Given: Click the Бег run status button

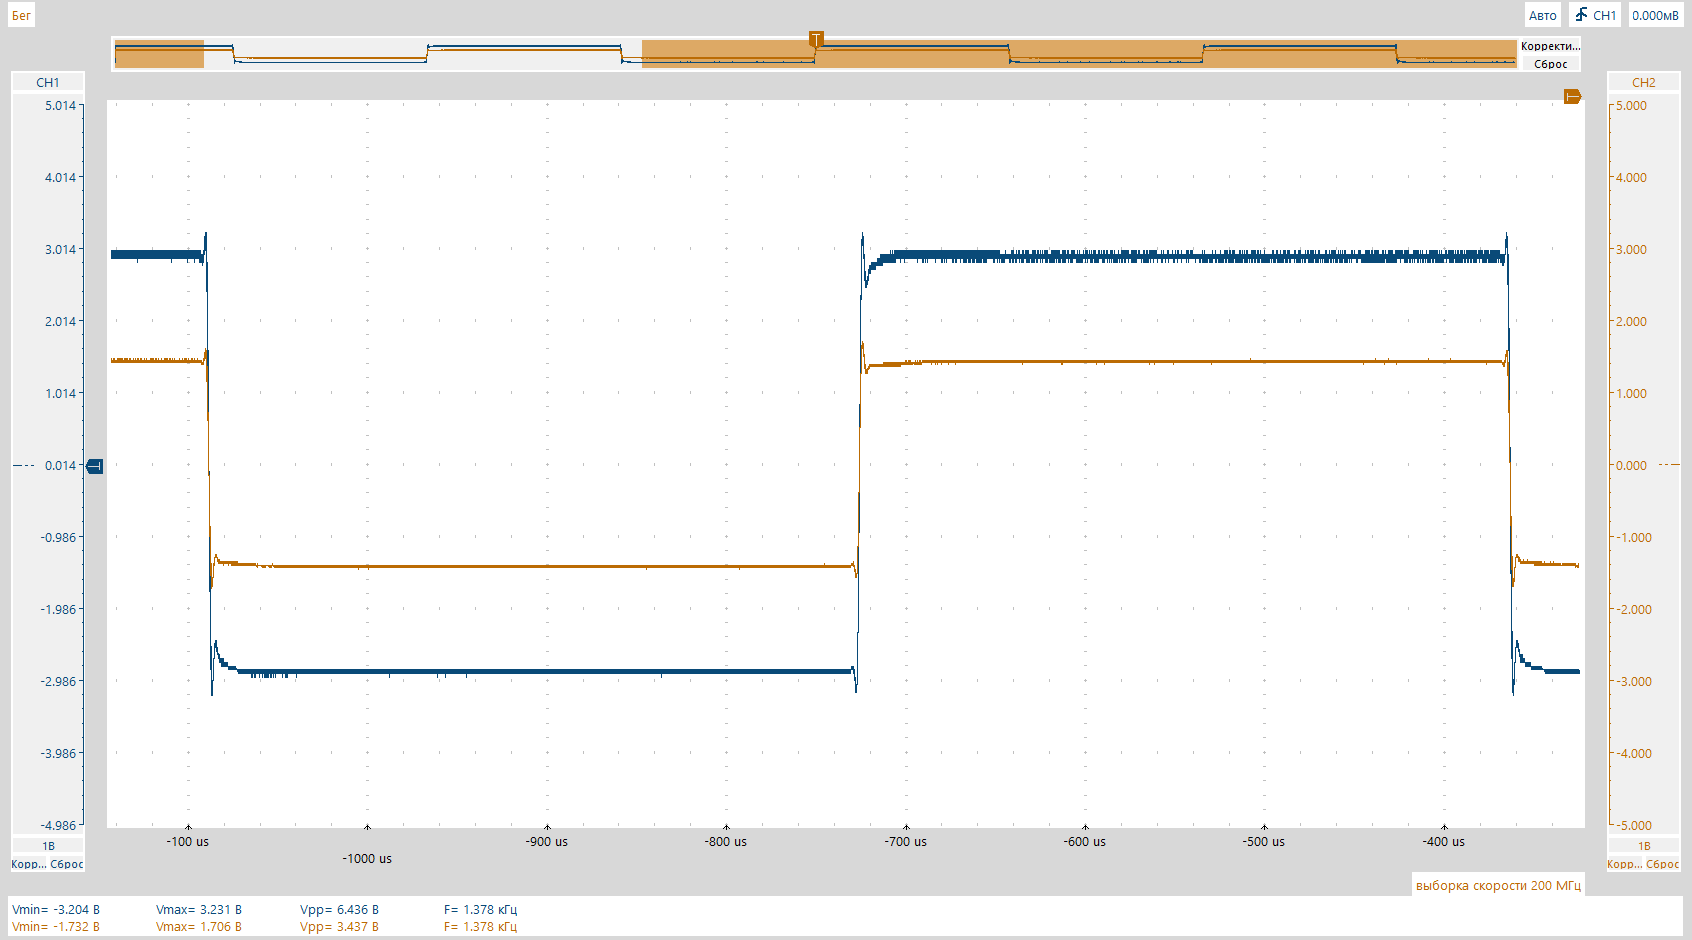Looking at the screenshot, I should [x=21, y=15].
